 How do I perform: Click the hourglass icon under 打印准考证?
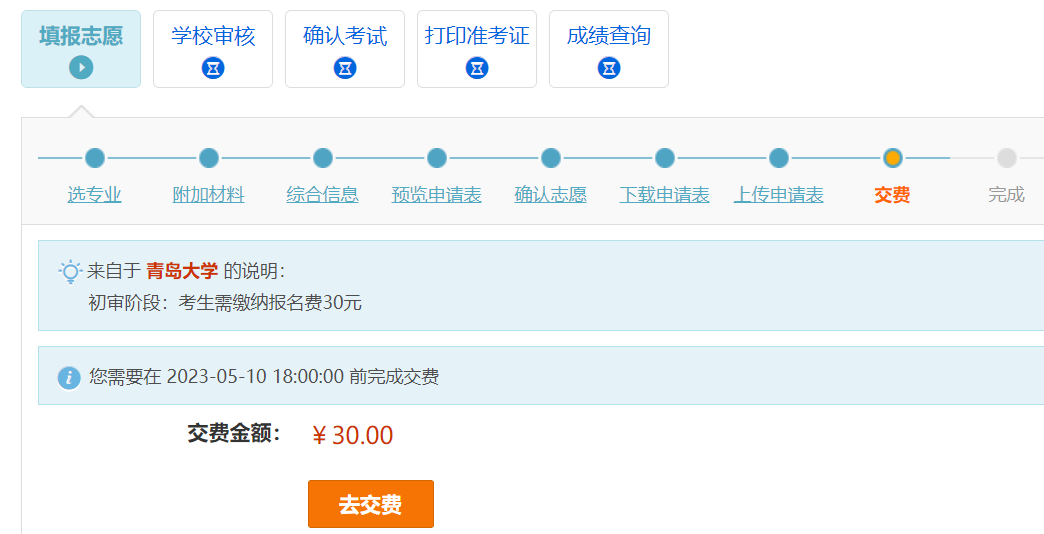[x=477, y=68]
